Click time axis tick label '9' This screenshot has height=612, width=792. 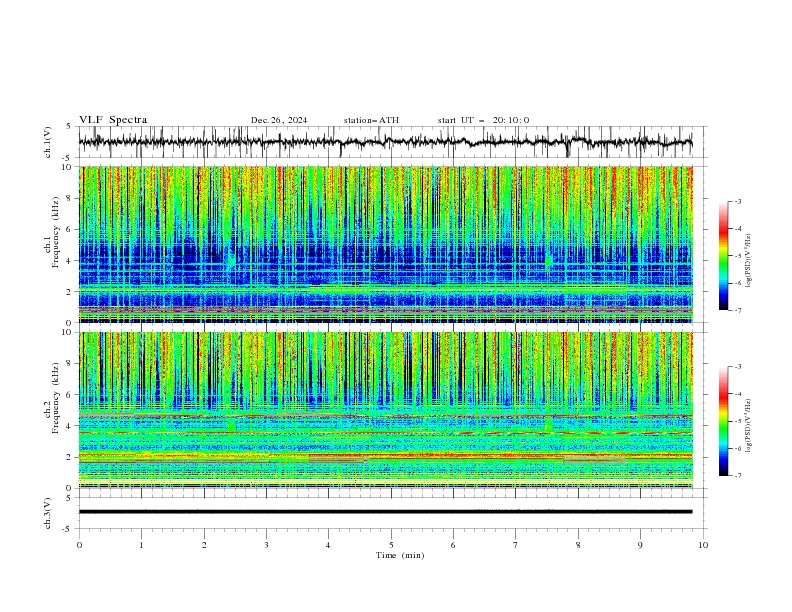[640, 545]
